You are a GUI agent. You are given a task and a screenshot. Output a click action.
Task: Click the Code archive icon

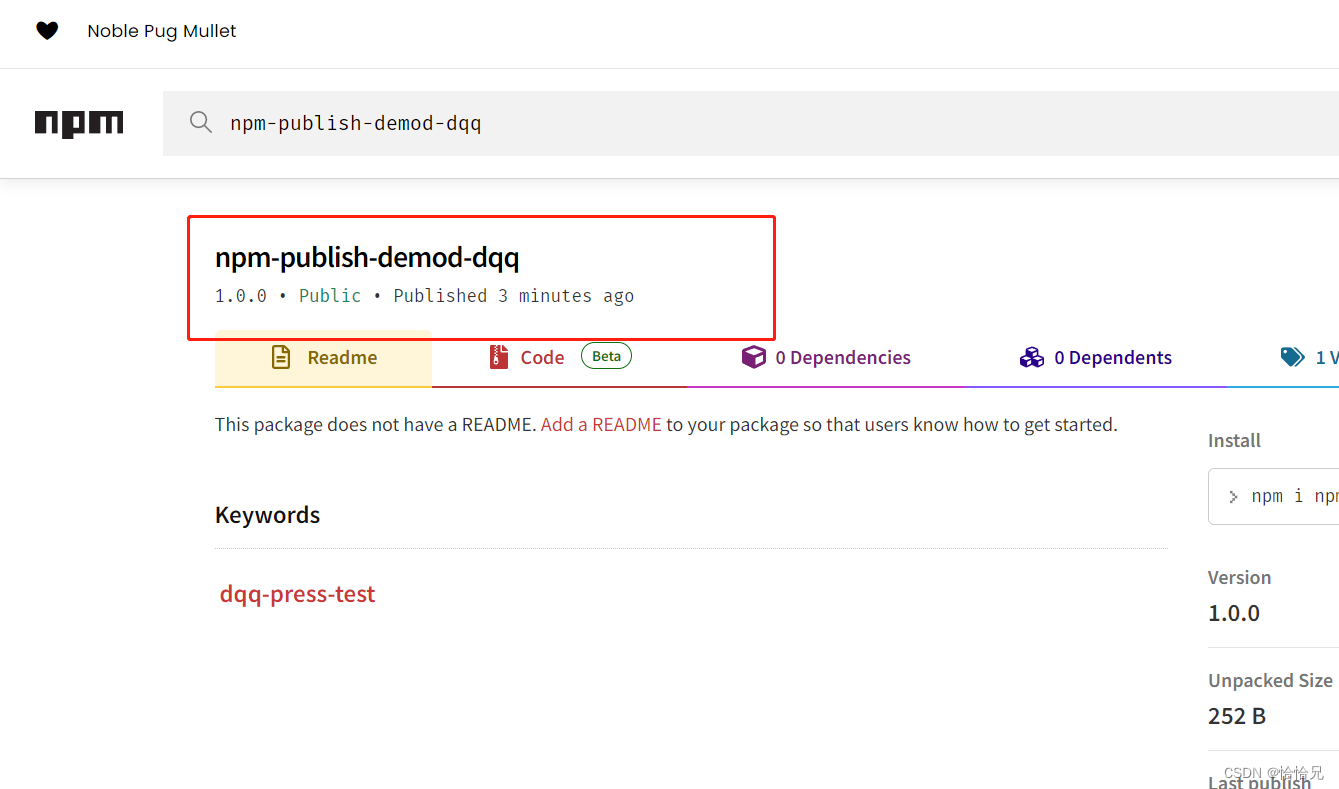[x=499, y=357]
